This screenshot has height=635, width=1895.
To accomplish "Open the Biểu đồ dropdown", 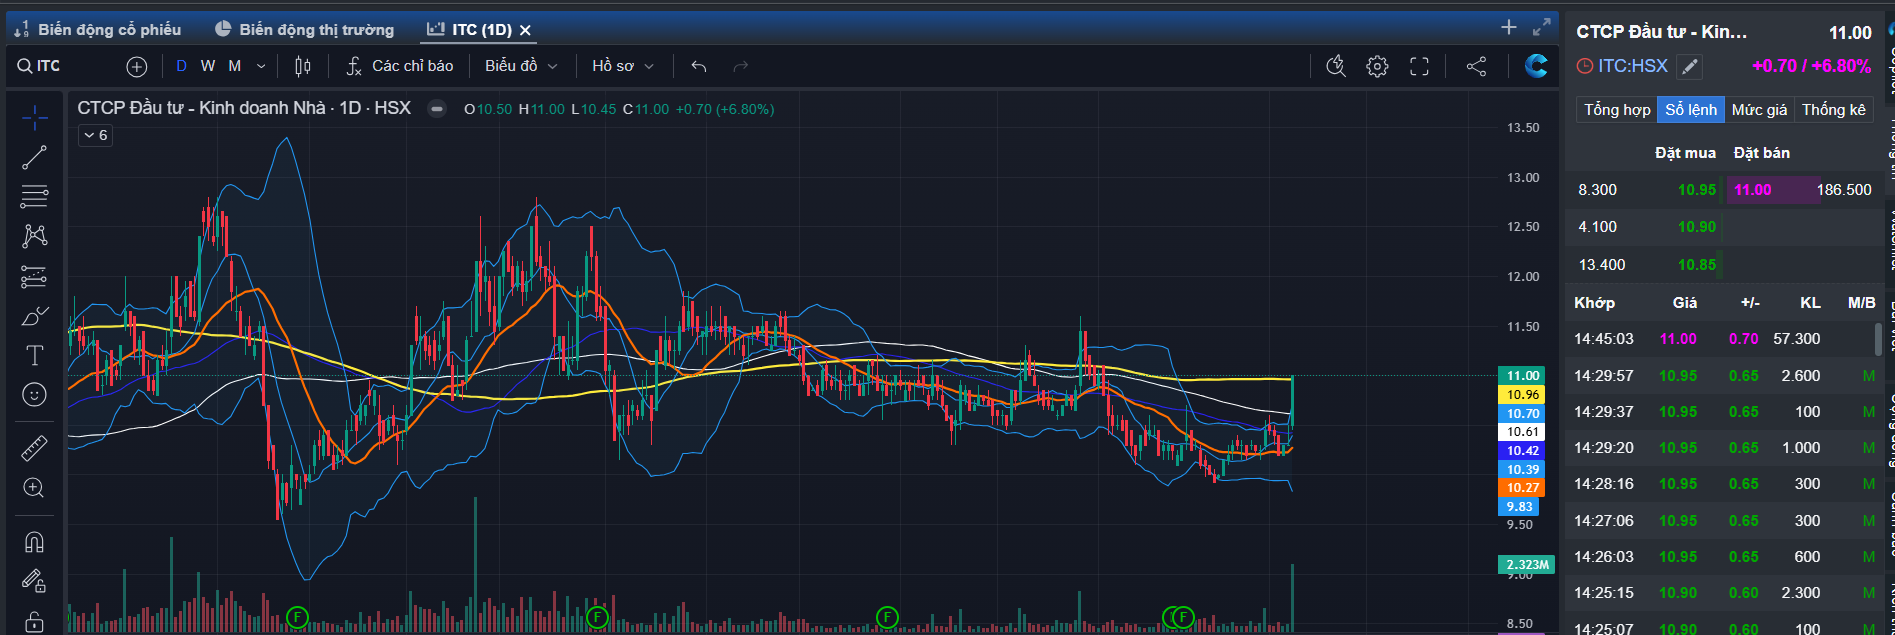I will [x=520, y=66].
